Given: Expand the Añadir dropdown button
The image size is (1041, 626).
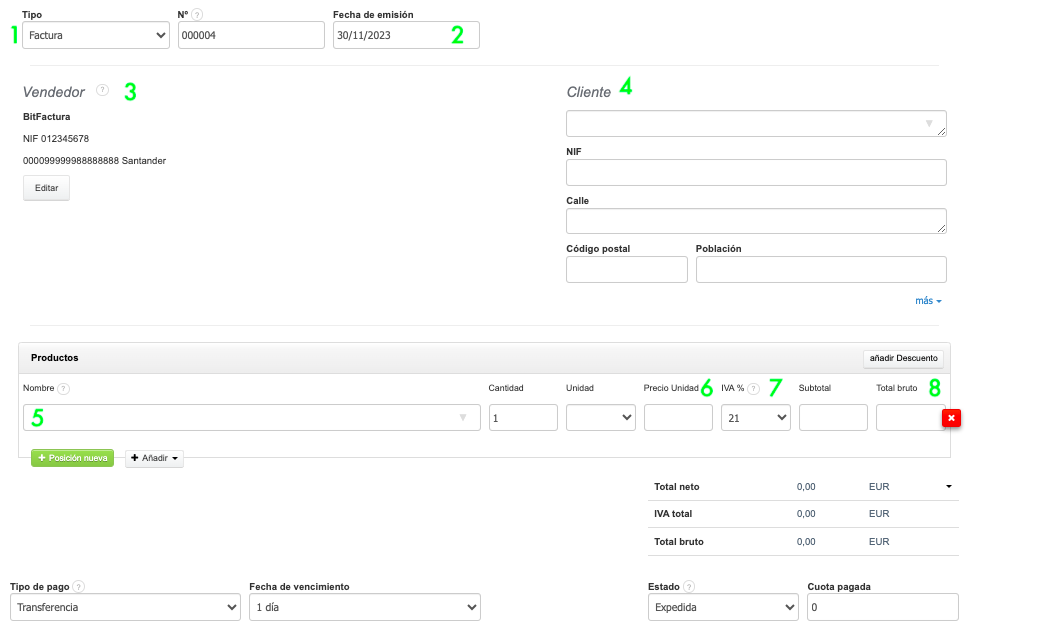Looking at the screenshot, I should (x=154, y=458).
